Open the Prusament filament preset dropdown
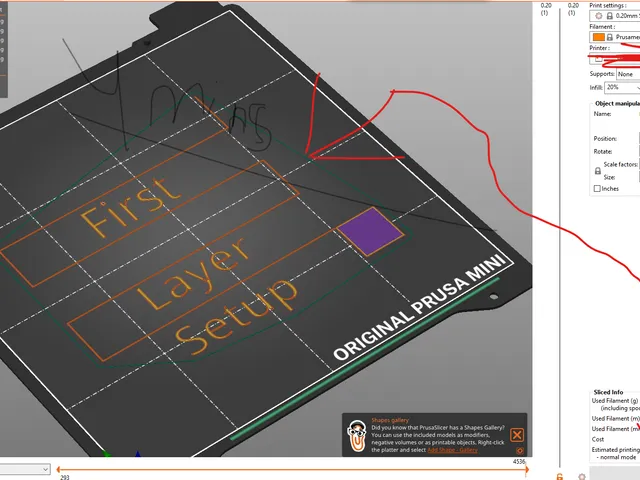The image size is (640, 480). [615, 37]
